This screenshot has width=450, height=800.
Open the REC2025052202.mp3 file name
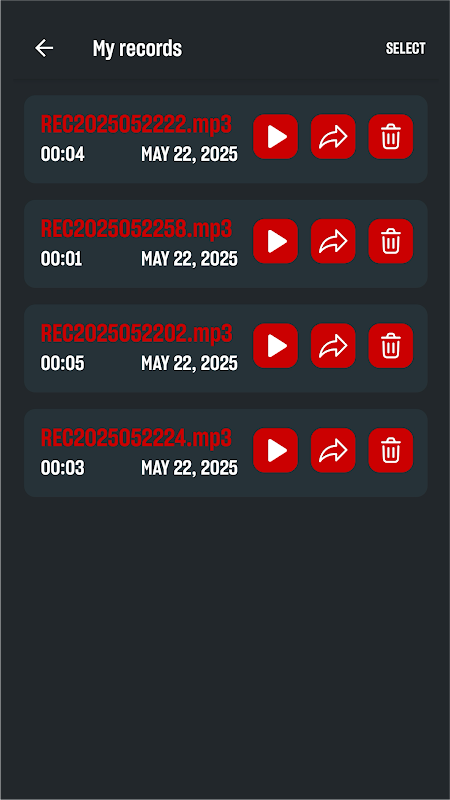[136, 333]
